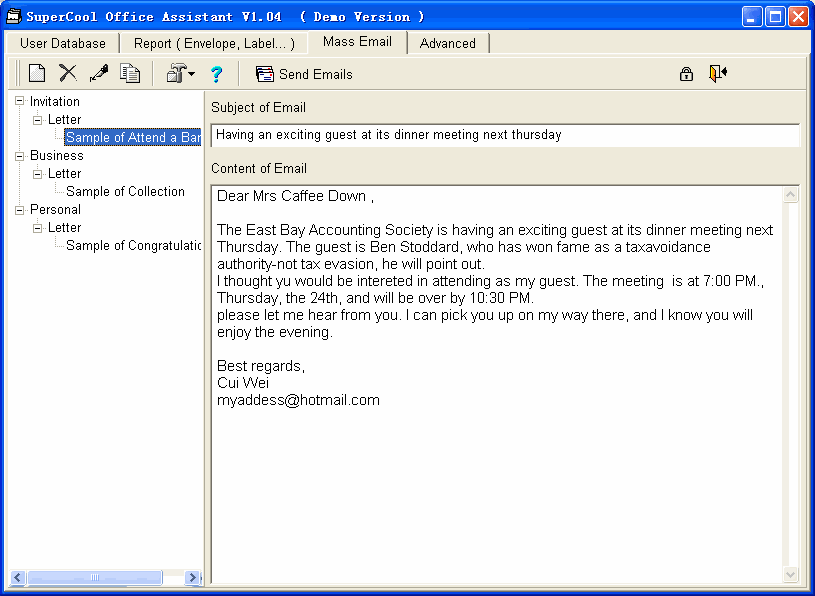The image size is (815, 596).
Task: Click the padlock icon in toolbar
Action: coord(686,73)
